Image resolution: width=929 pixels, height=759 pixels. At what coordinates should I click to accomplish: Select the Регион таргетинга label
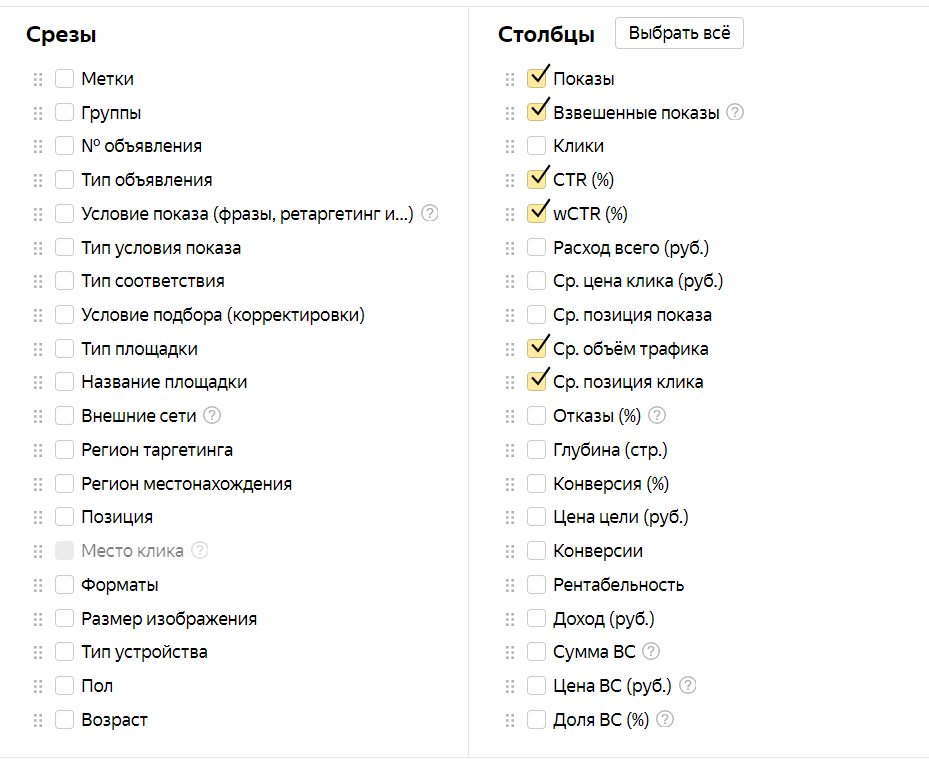pyautogui.click(x=157, y=450)
